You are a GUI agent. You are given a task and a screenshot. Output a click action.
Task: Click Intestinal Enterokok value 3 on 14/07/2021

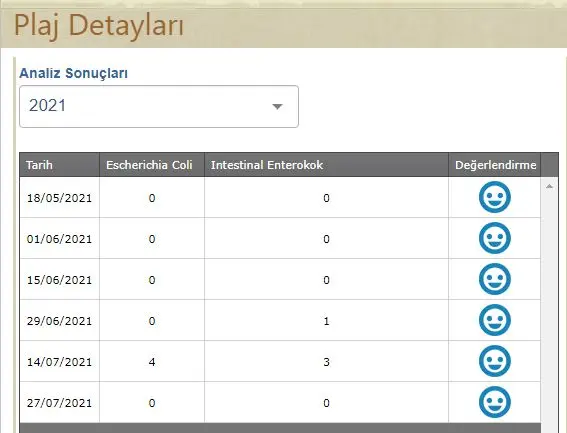pyautogui.click(x=326, y=362)
